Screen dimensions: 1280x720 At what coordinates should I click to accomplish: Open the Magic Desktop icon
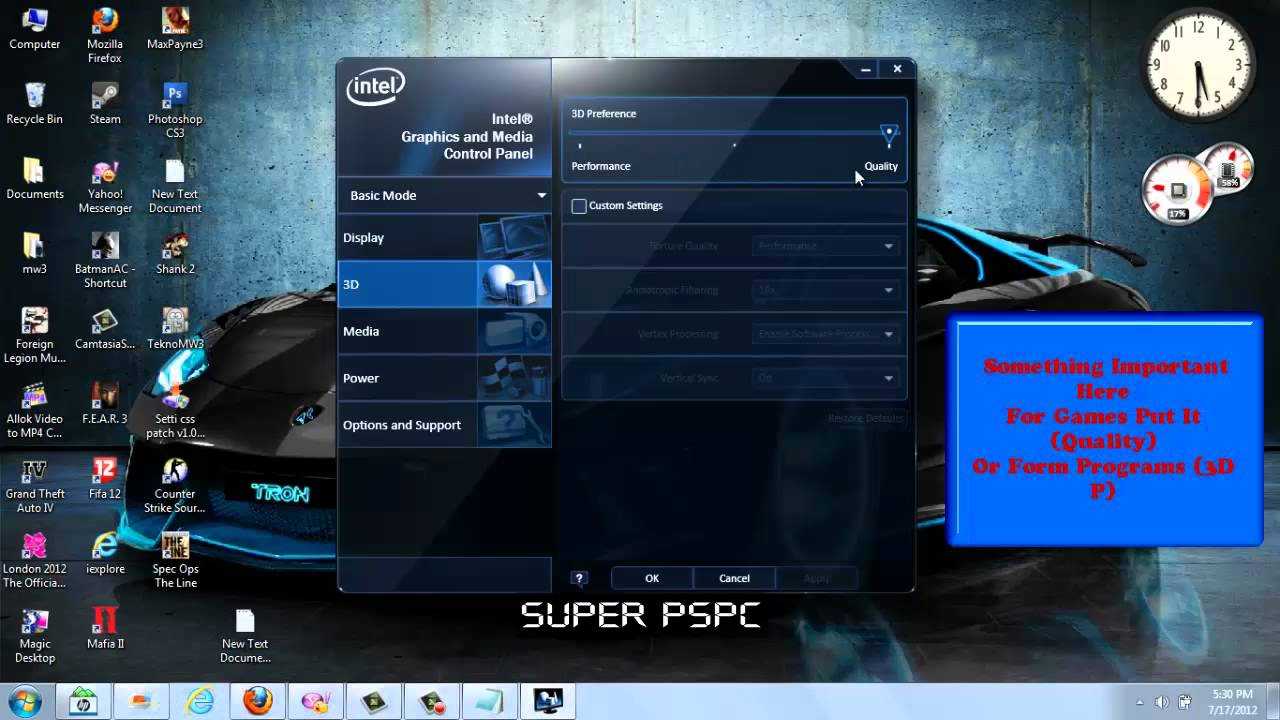coord(35,635)
